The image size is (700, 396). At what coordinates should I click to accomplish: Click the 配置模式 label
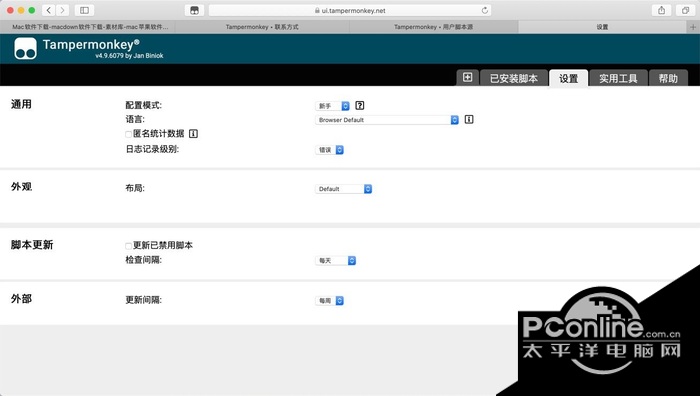(x=143, y=105)
